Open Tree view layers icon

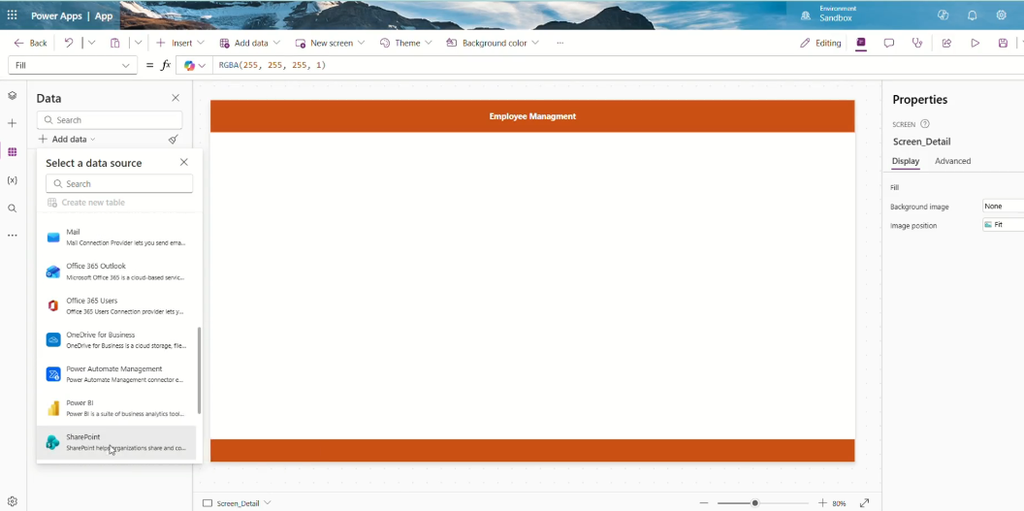12,95
